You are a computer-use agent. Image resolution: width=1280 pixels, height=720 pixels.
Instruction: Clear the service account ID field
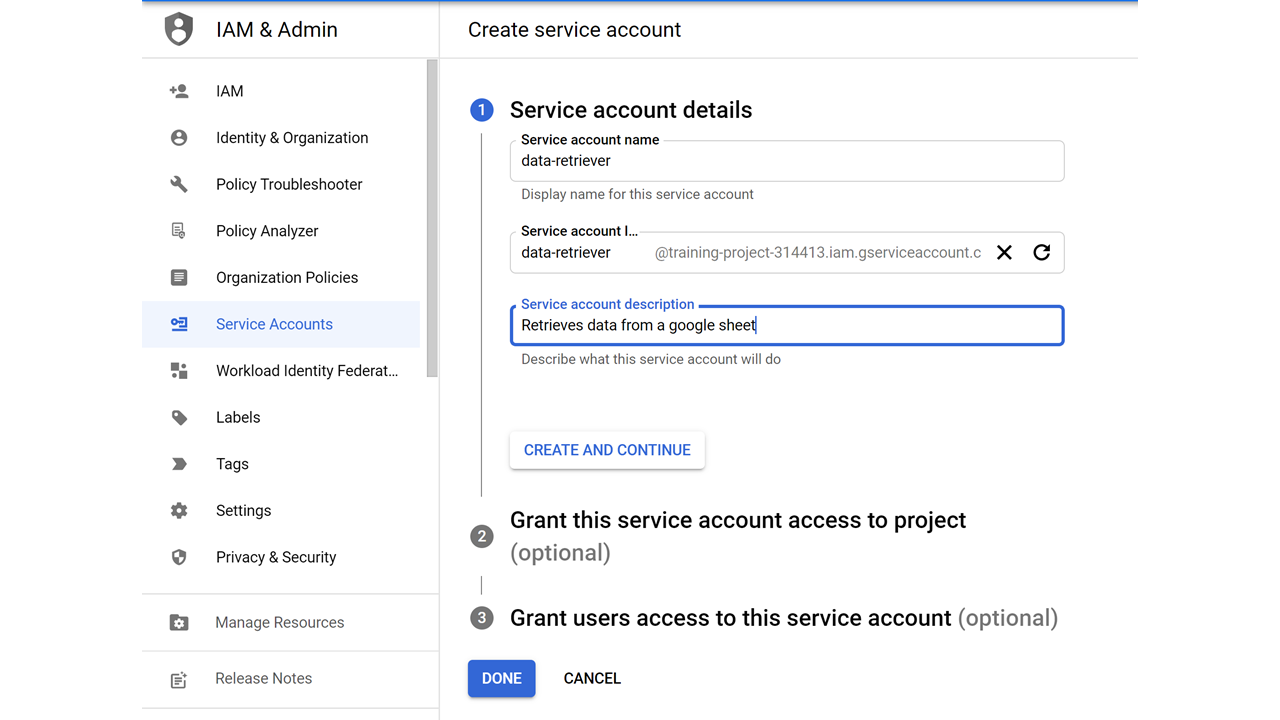[x=1004, y=252]
